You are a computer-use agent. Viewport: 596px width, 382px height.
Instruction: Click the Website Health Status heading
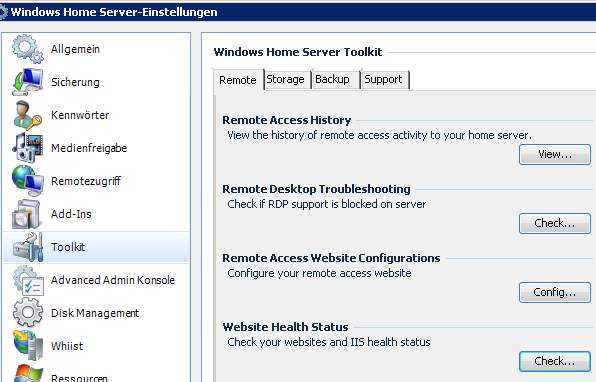285,327
